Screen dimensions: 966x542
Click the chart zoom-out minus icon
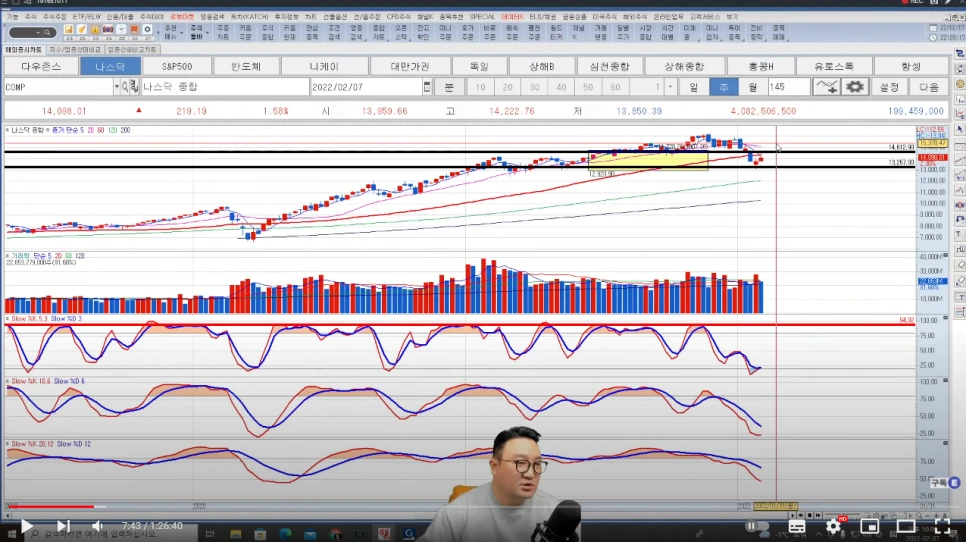pyautogui.click(x=927, y=516)
